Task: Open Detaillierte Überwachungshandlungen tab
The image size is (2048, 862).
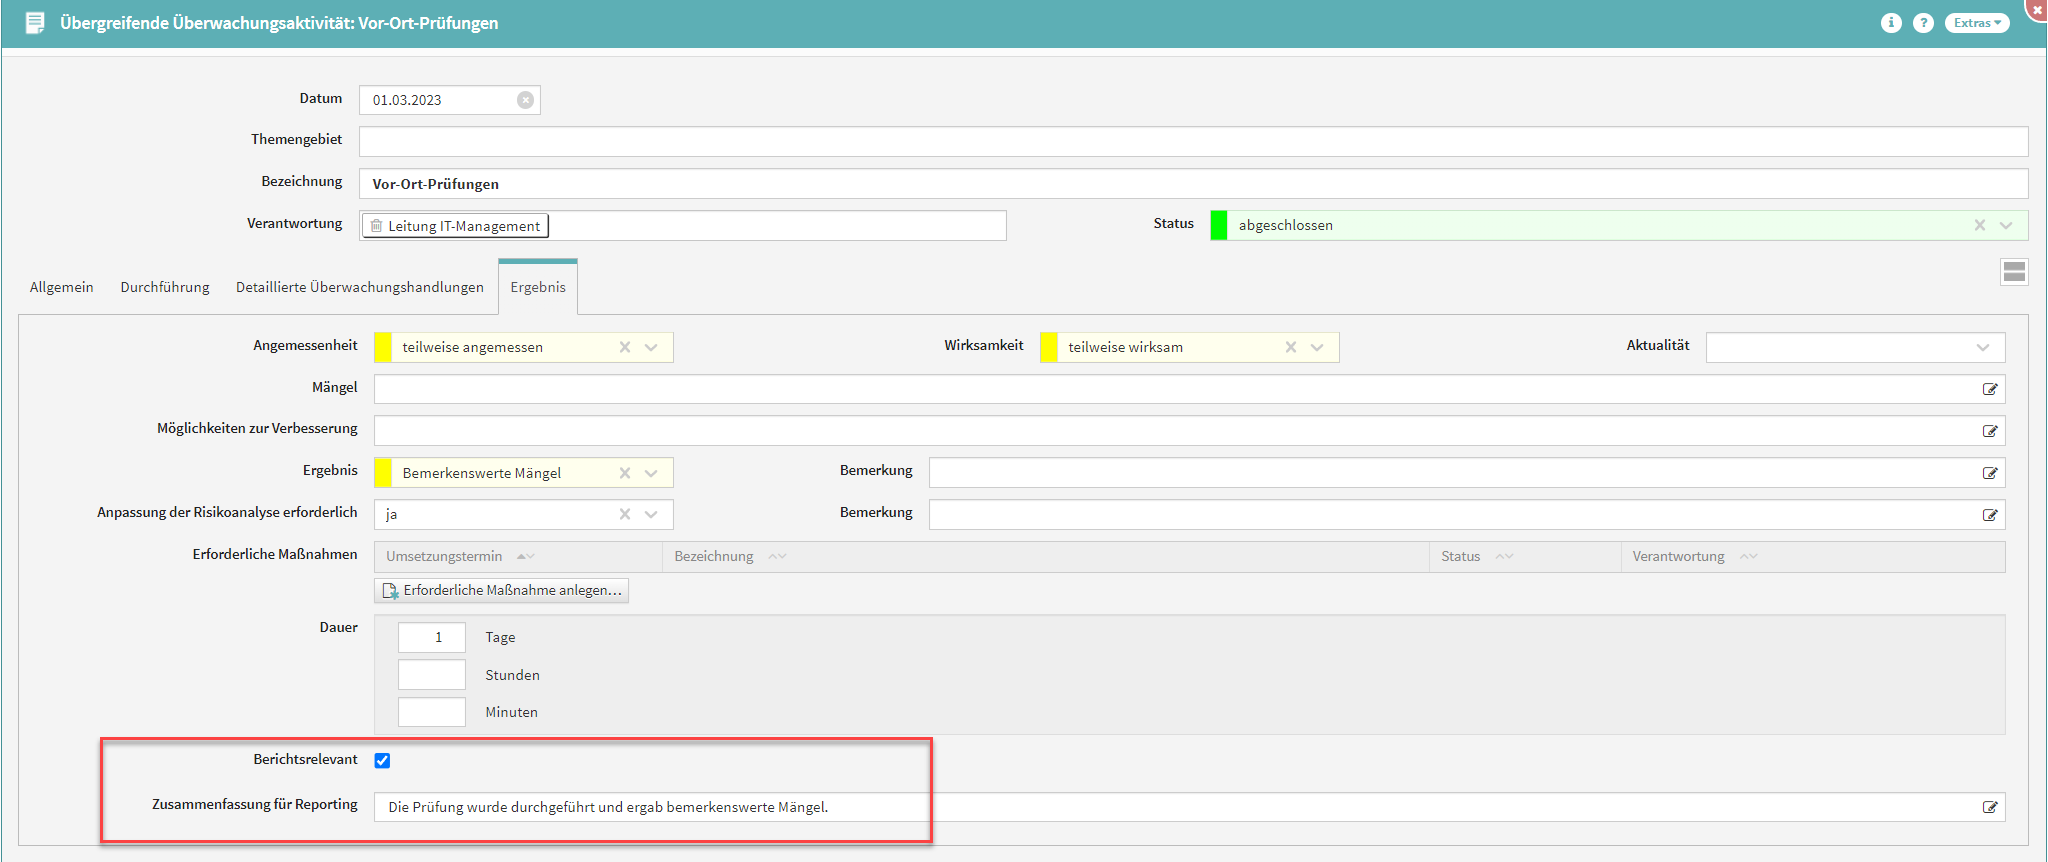Action: [359, 287]
